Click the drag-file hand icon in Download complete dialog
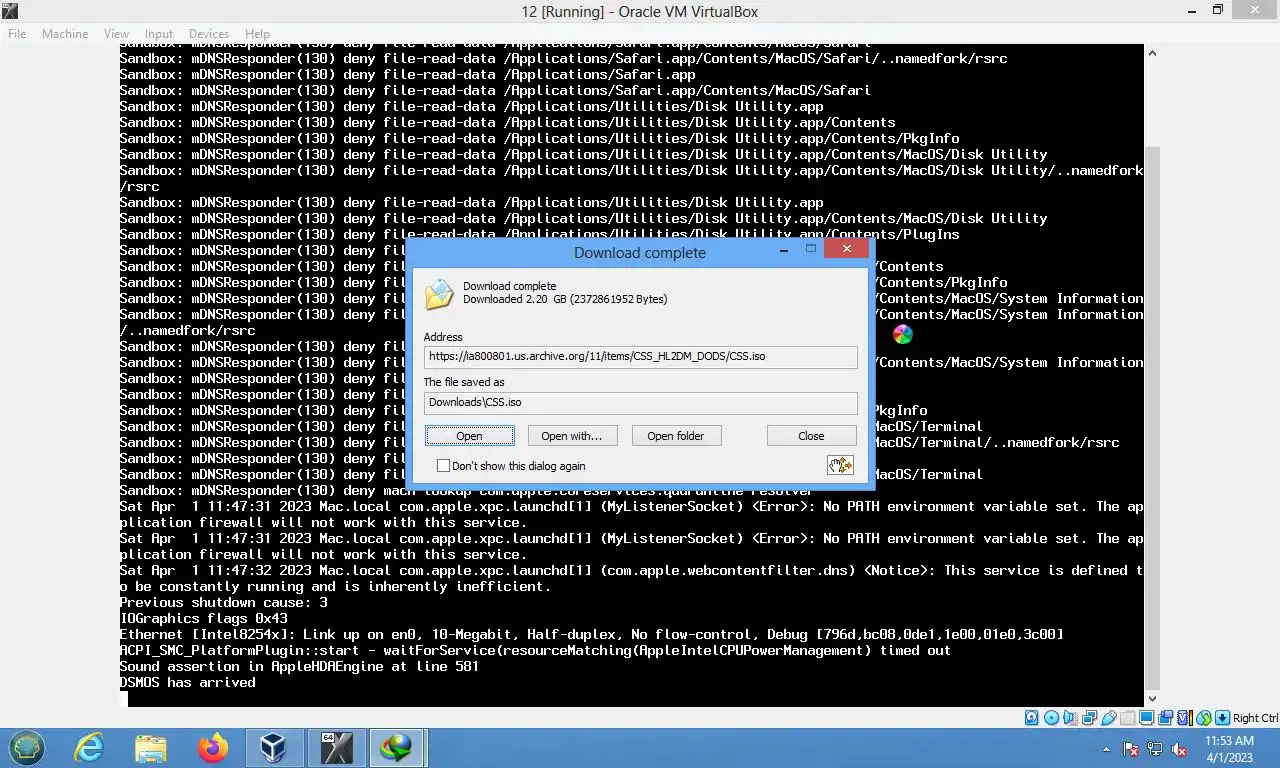This screenshot has width=1280, height=768. click(840, 465)
